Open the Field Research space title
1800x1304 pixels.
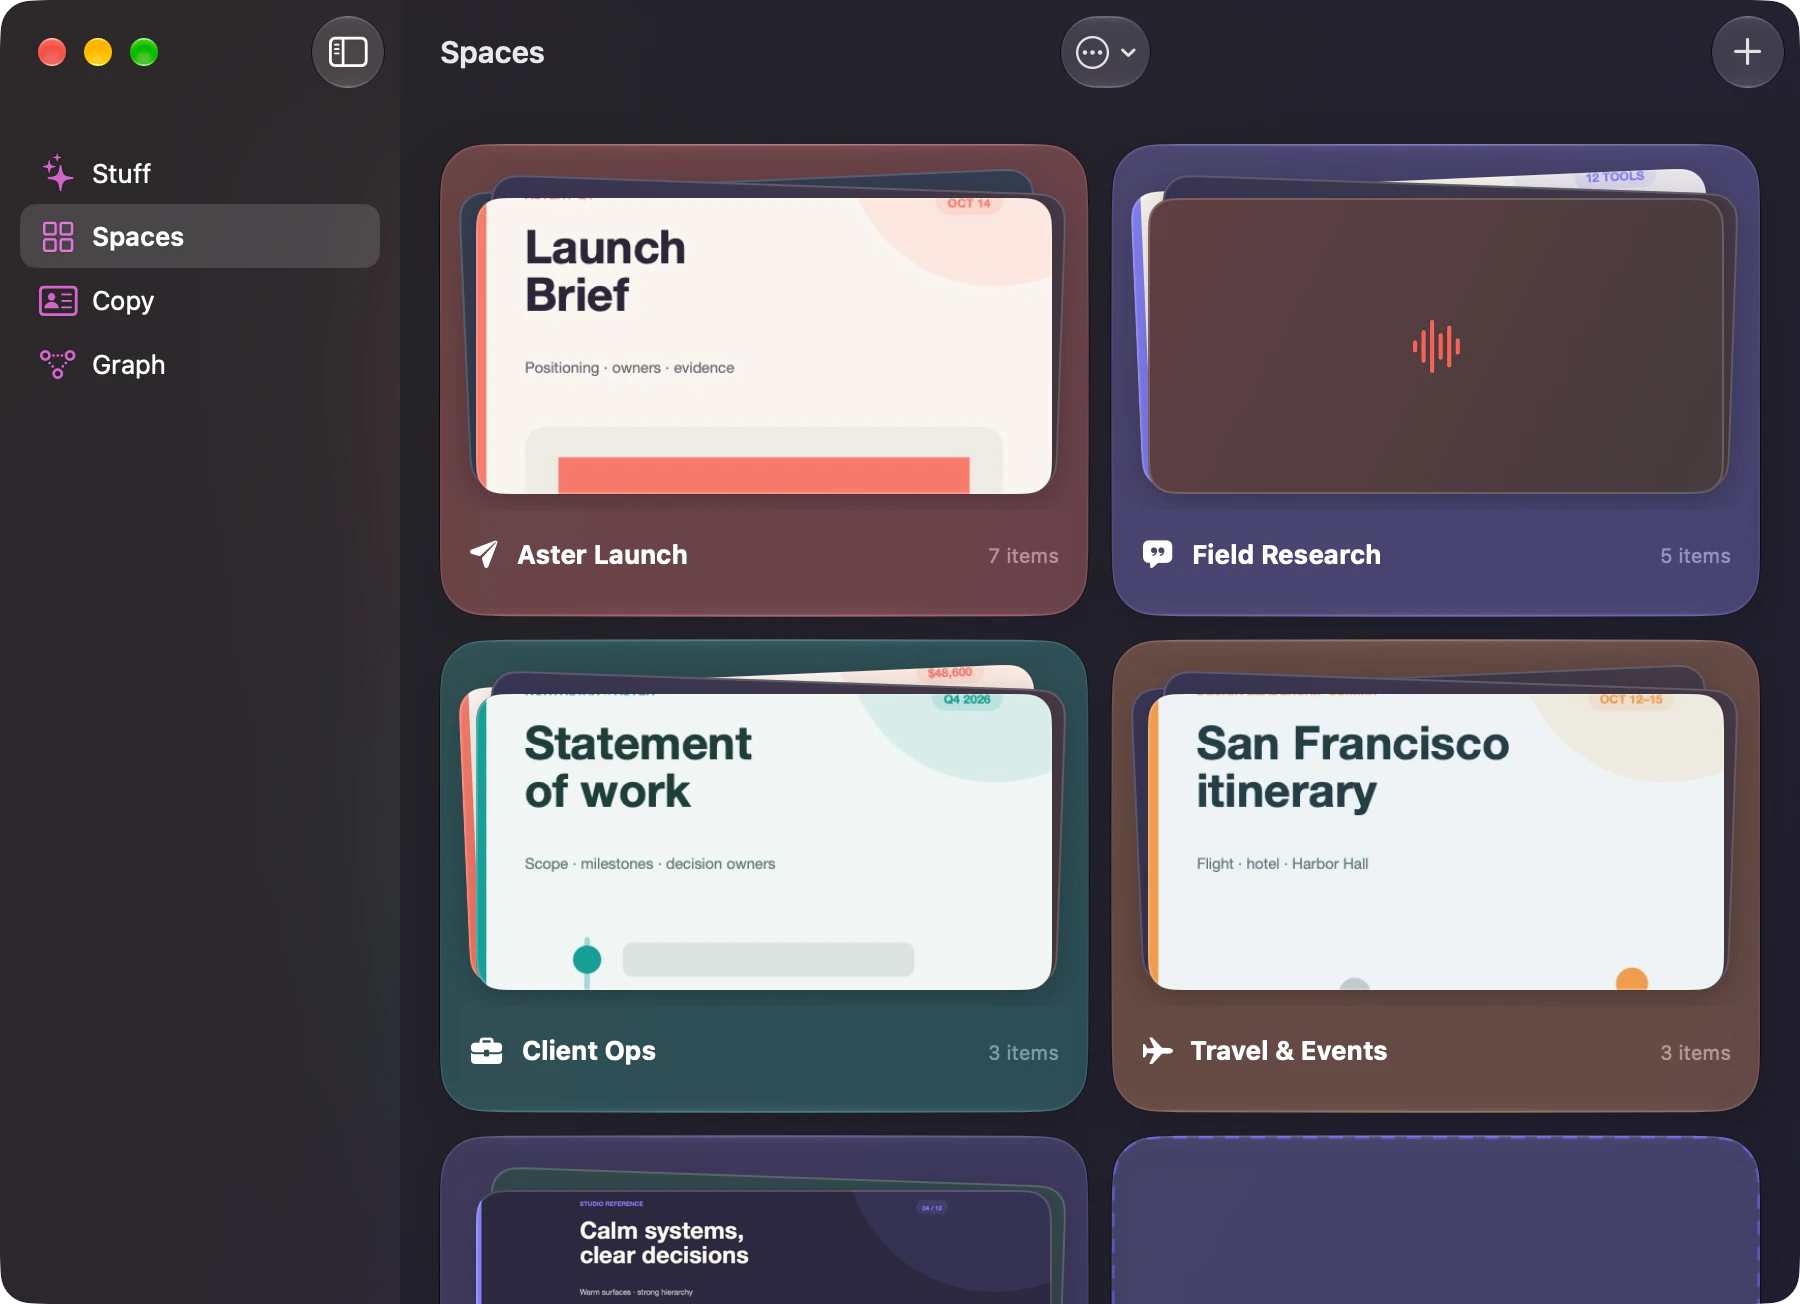click(1286, 555)
